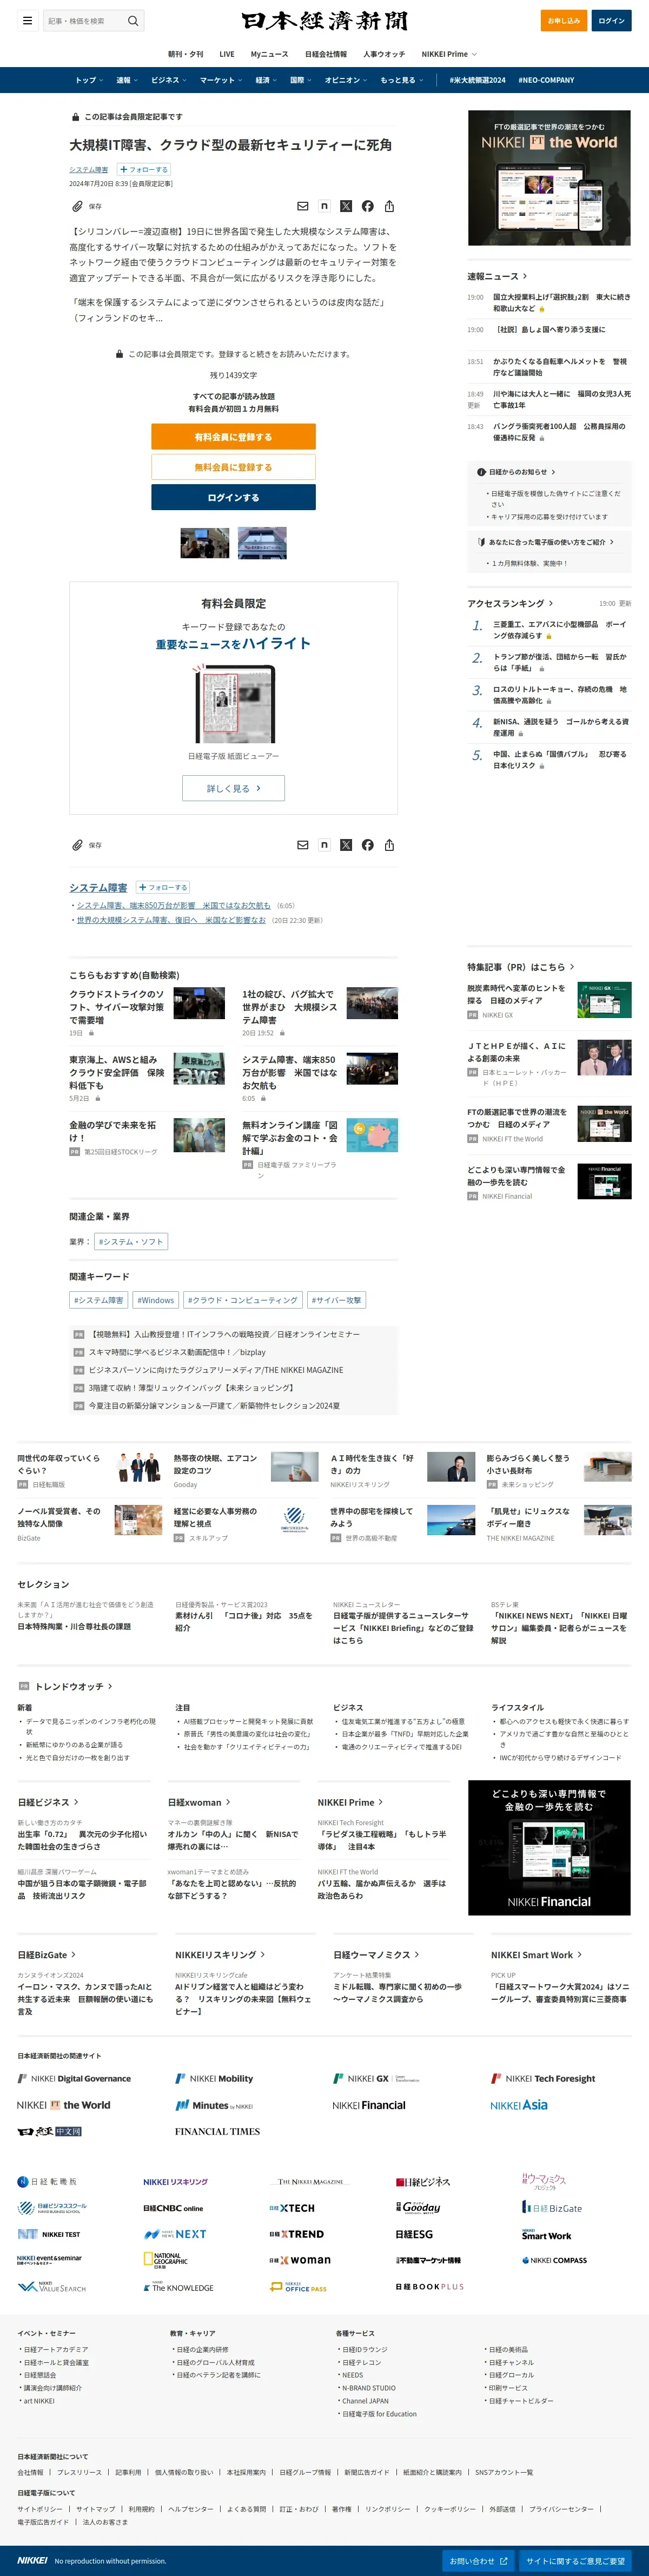Click the NIKKEI FT the World sidebar banner
The width and height of the screenshot is (649, 2576).
[x=549, y=178]
